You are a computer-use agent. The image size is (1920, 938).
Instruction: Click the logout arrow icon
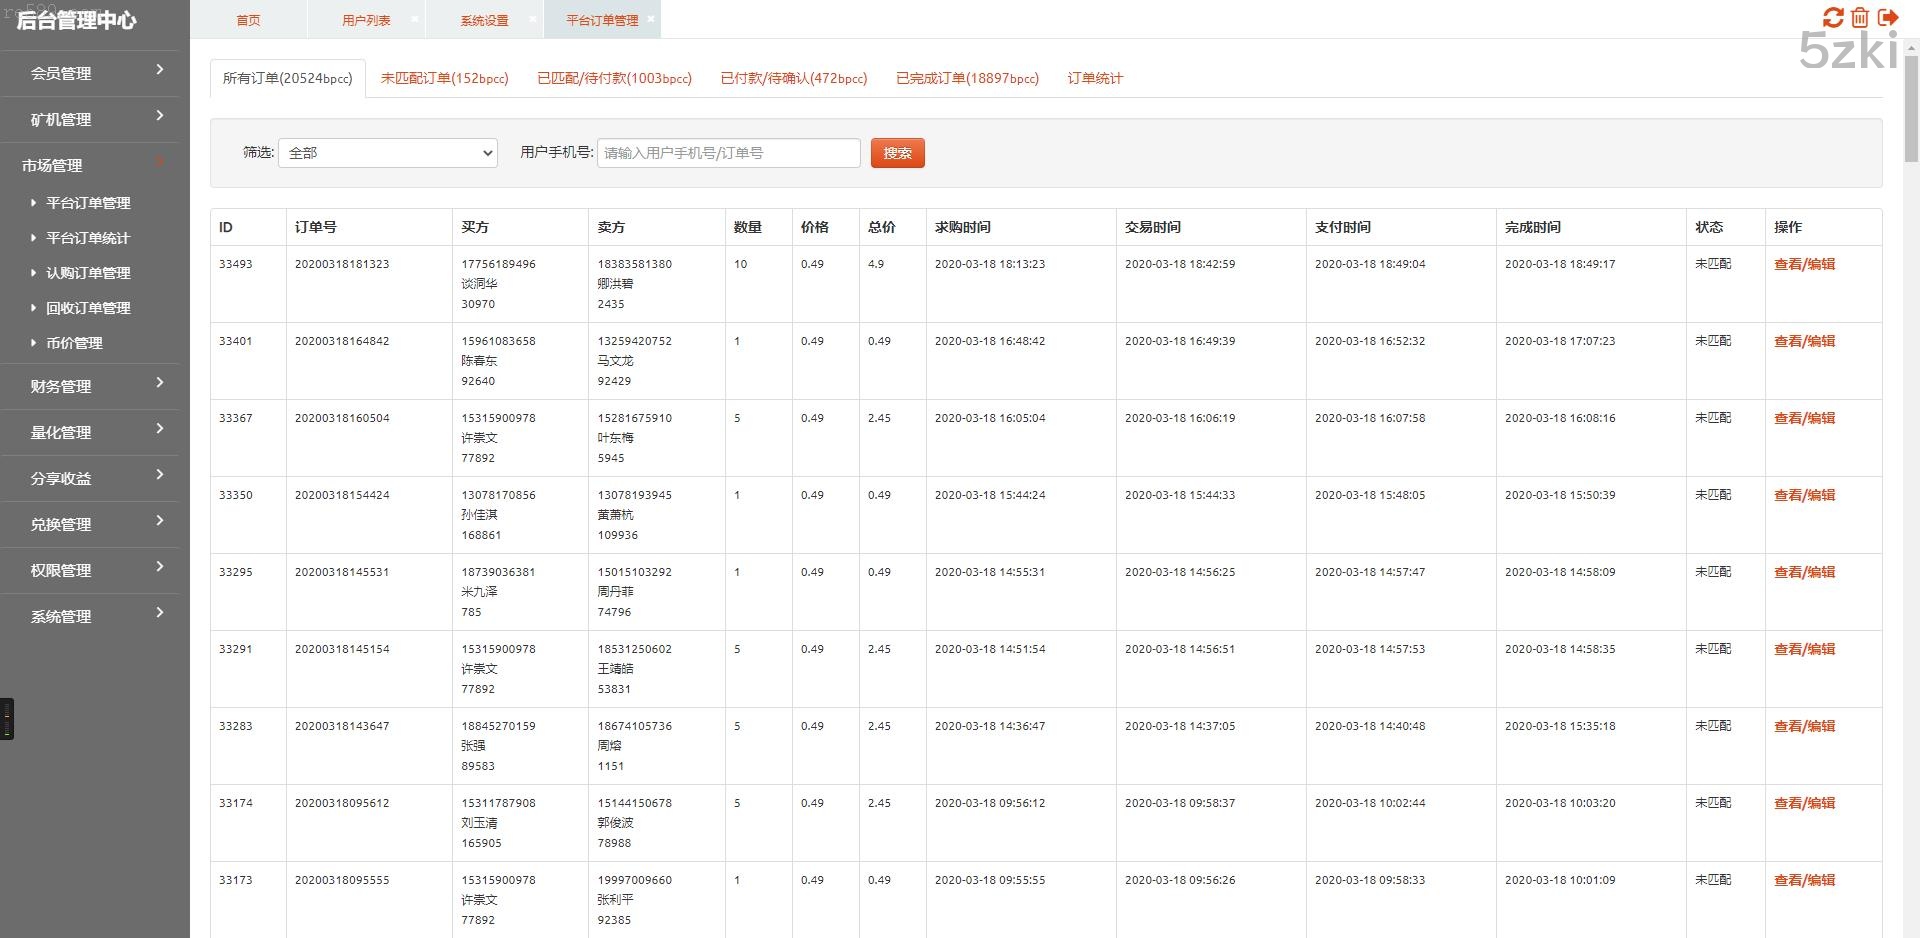click(1888, 18)
